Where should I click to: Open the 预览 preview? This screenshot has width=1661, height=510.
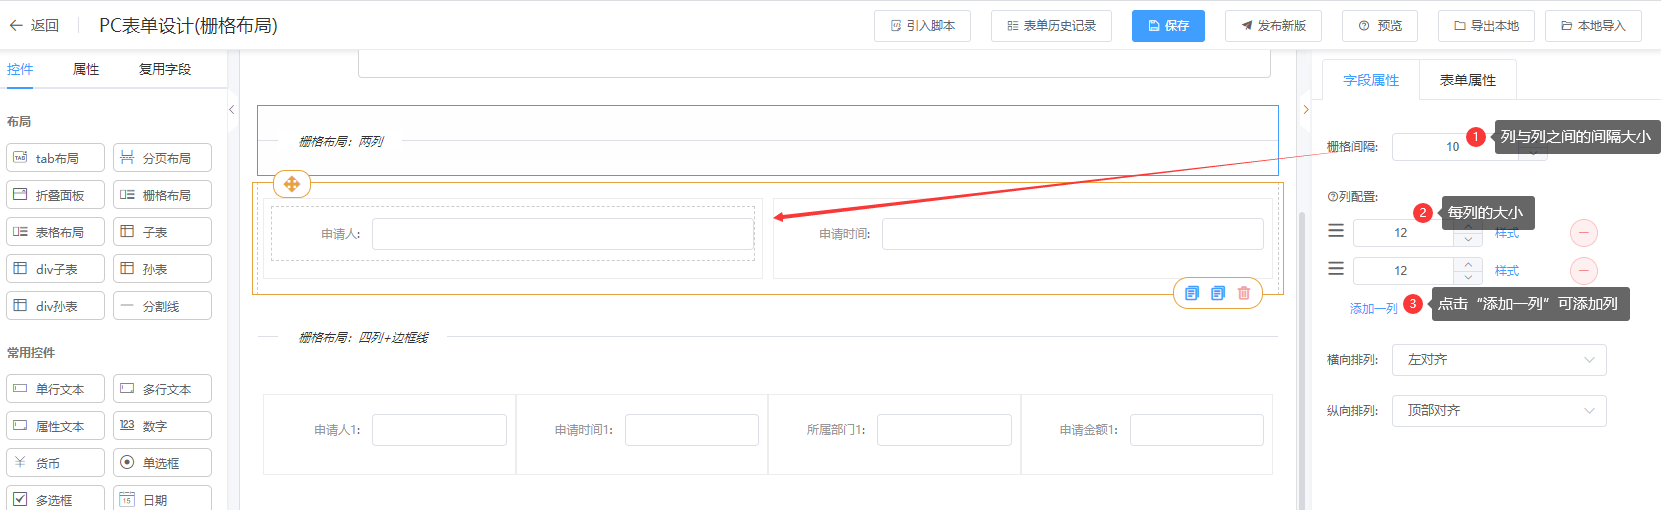[1380, 26]
